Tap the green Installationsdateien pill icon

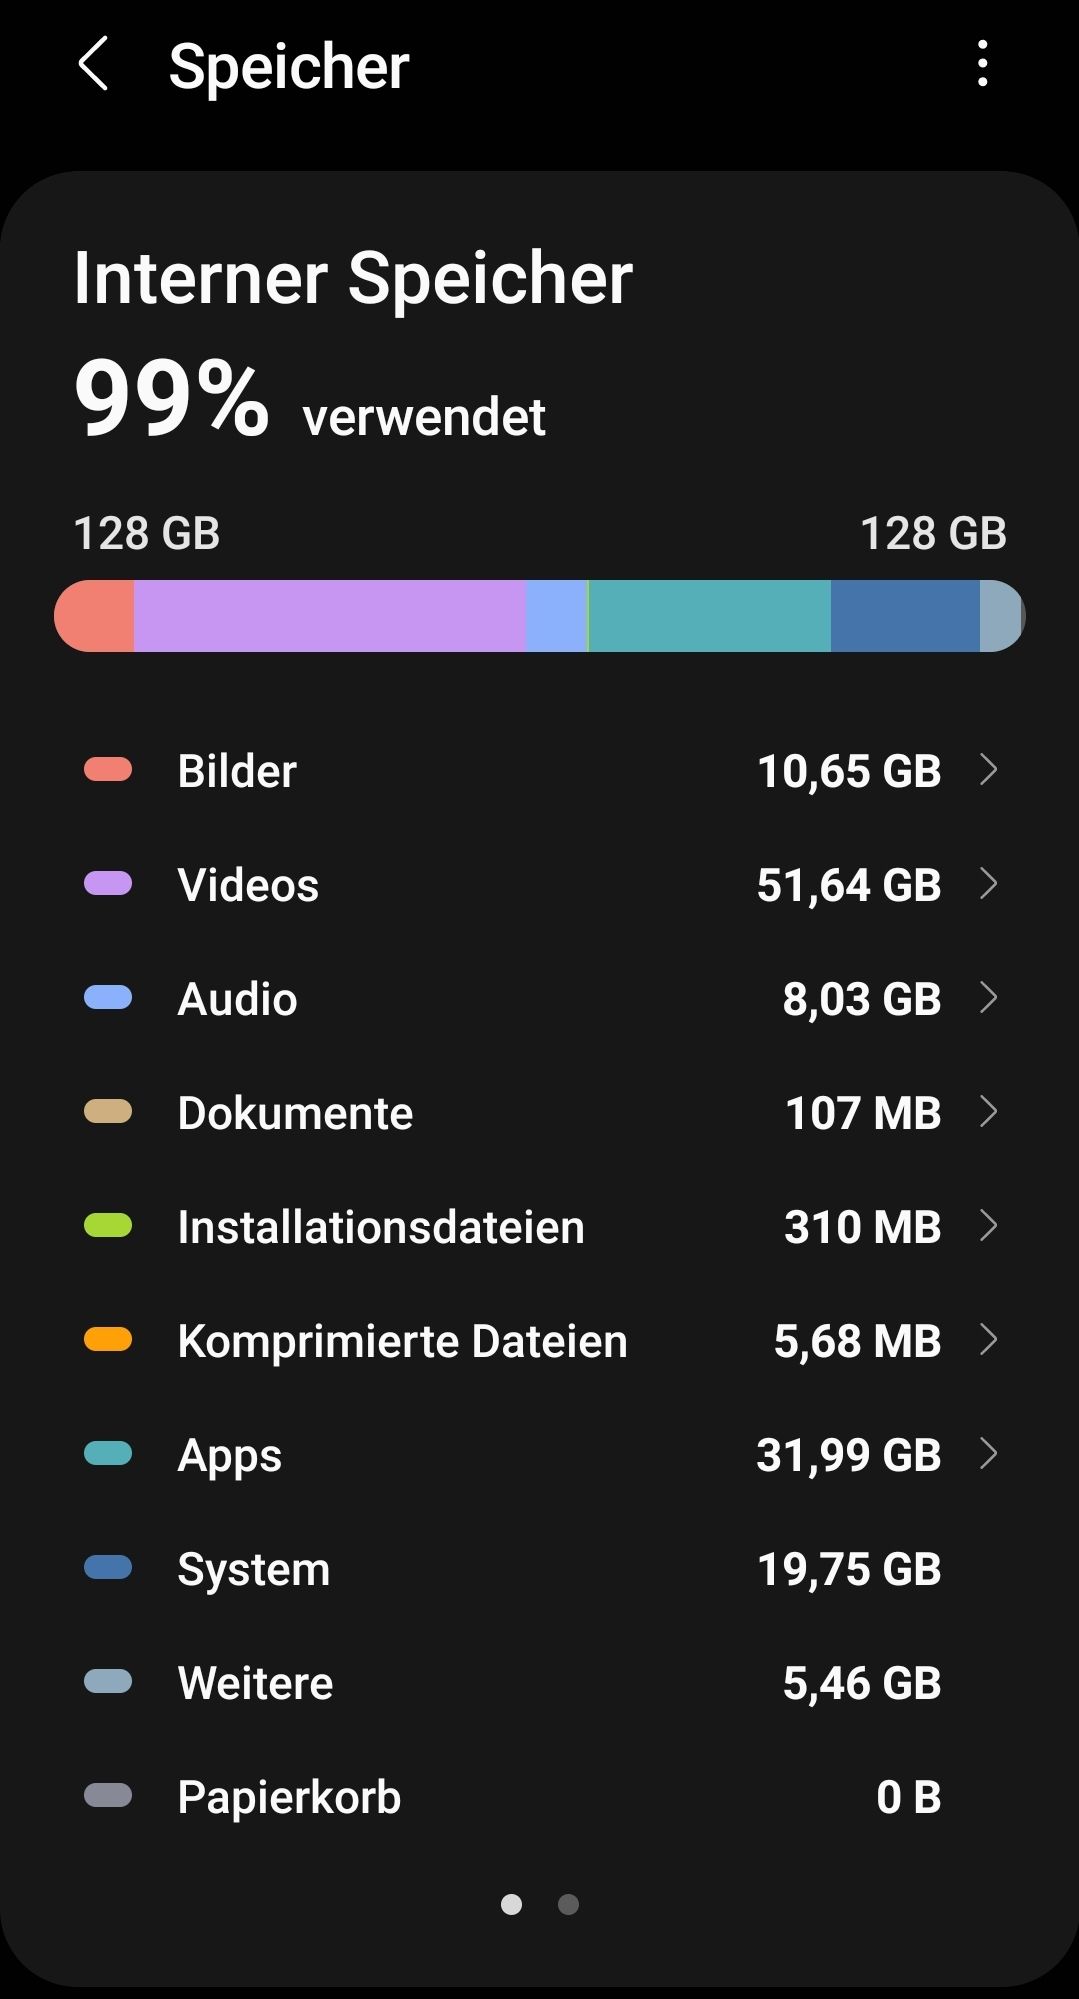[x=108, y=1225]
